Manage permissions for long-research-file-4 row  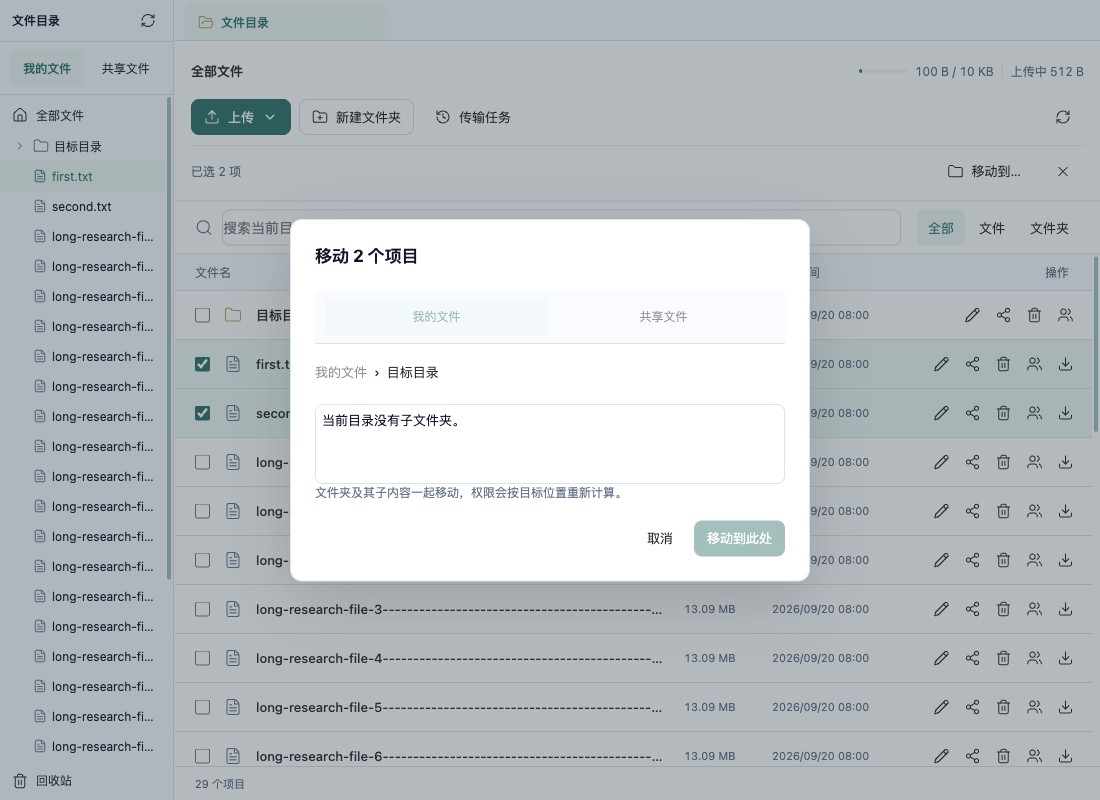1034,658
